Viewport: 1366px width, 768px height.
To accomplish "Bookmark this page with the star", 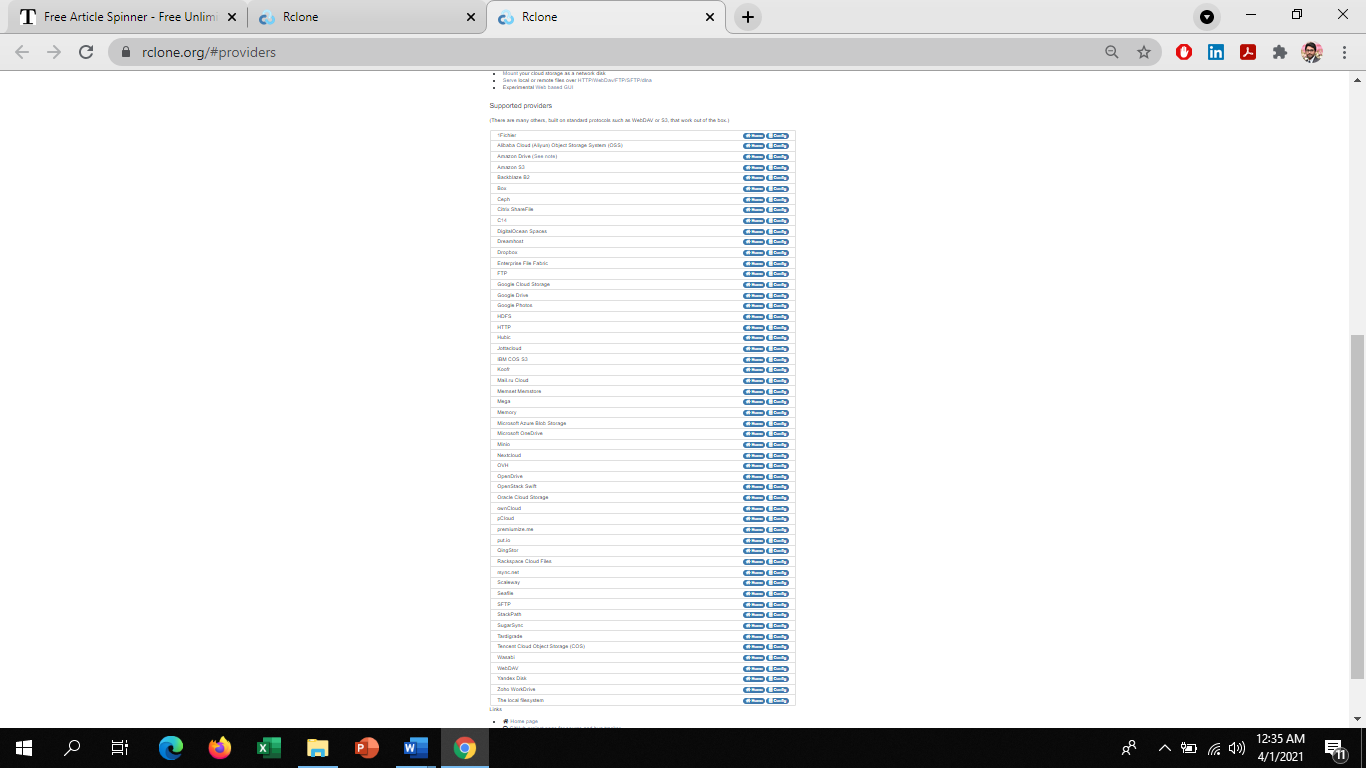I will (x=1144, y=52).
